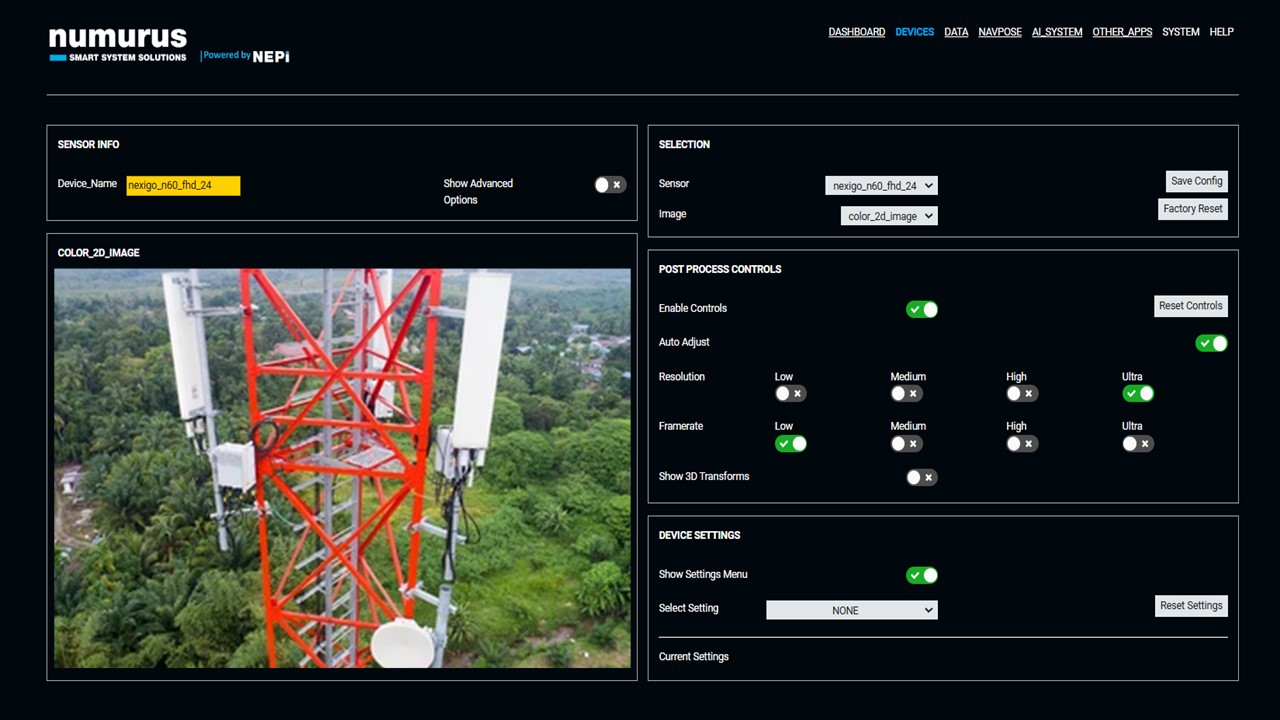Image resolution: width=1280 pixels, height=720 pixels.
Task: Disable Show Settings Menu
Action: [x=922, y=575]
